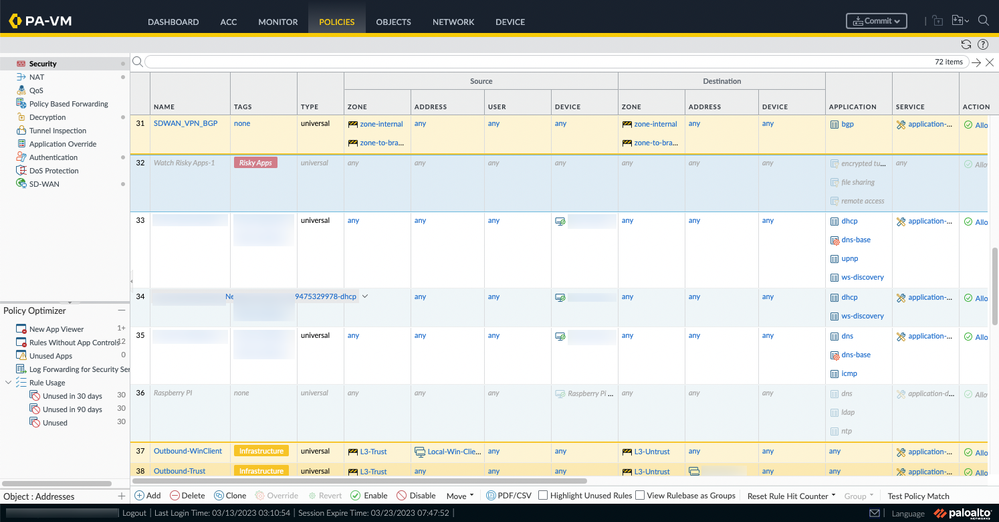This screenshot has height=522, width=999.
Task: Click the config lock icon in the header
Action: point(937,21)
